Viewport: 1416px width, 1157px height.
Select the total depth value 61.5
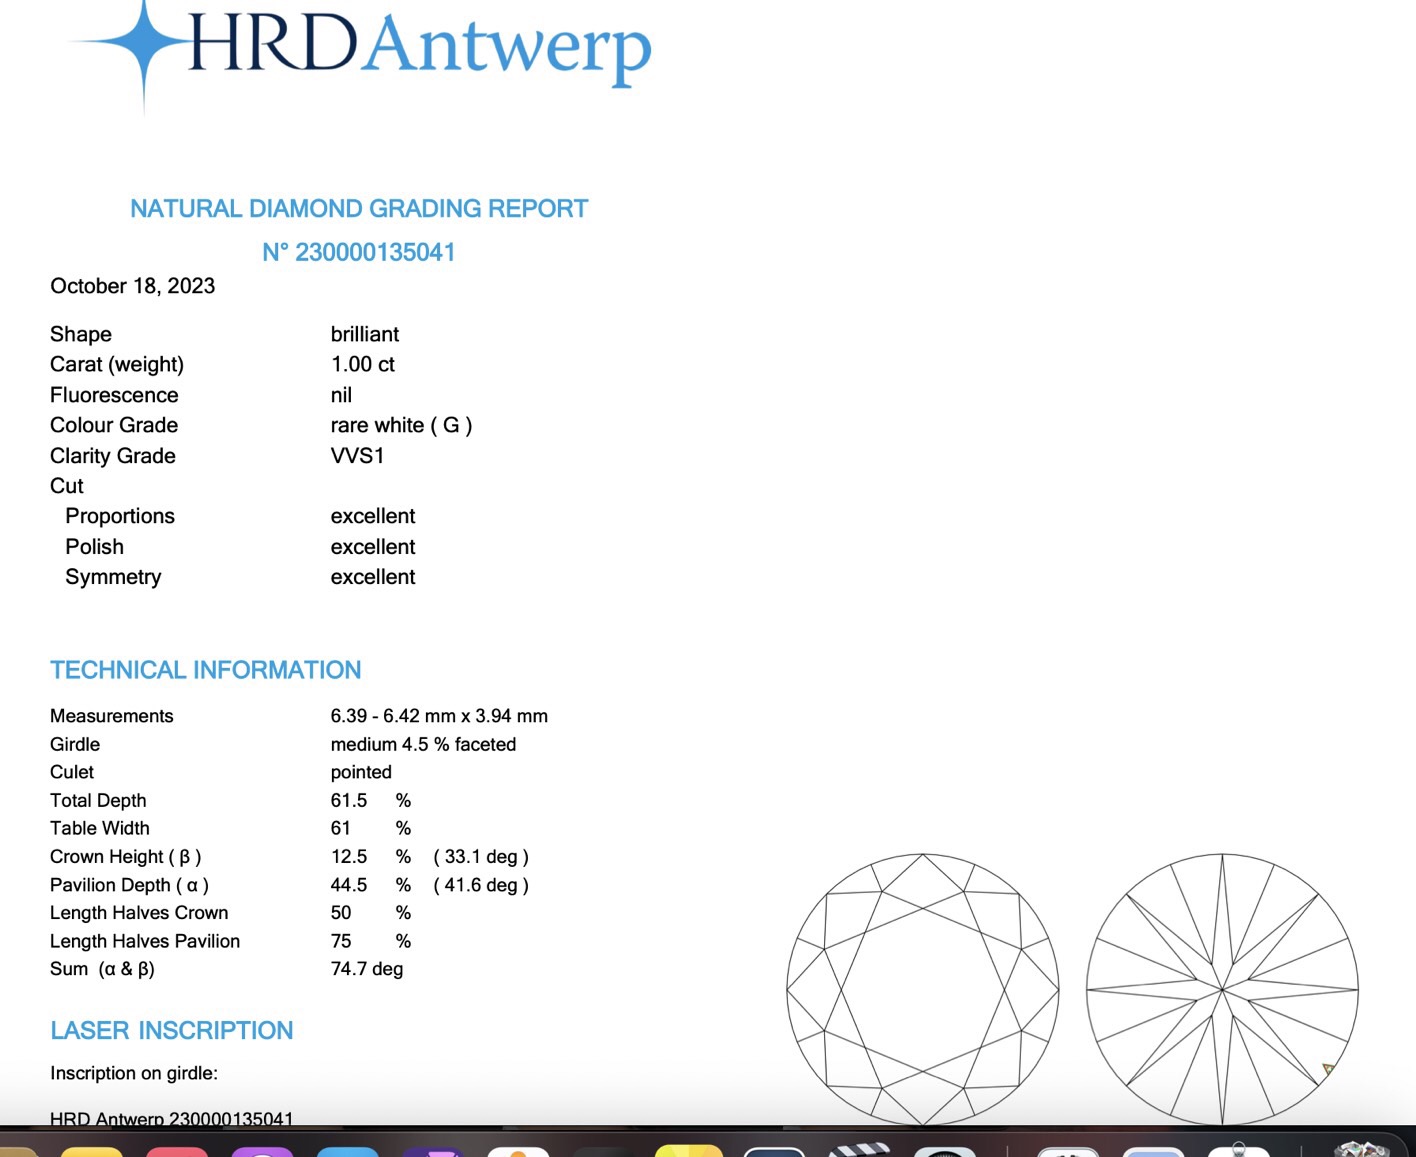click(349, 800)
